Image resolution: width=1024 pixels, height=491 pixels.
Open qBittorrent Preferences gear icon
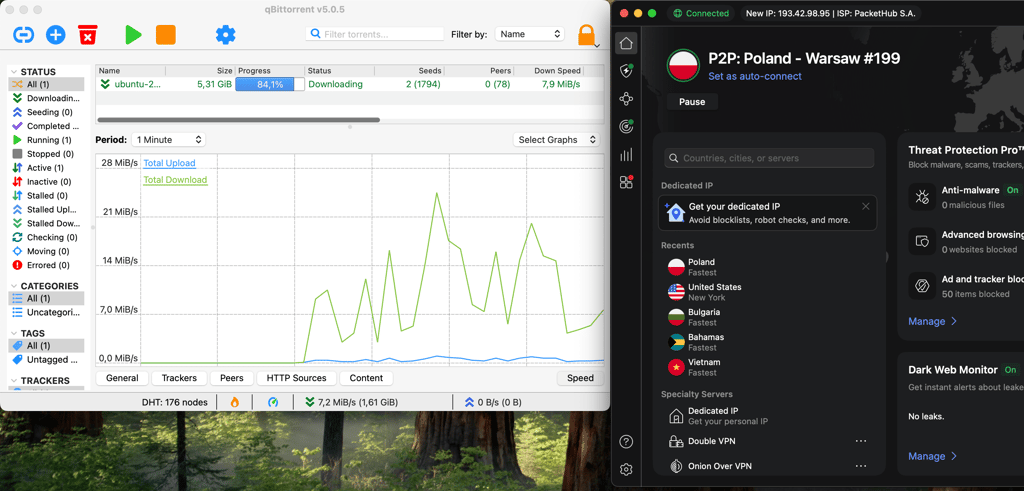225,35
